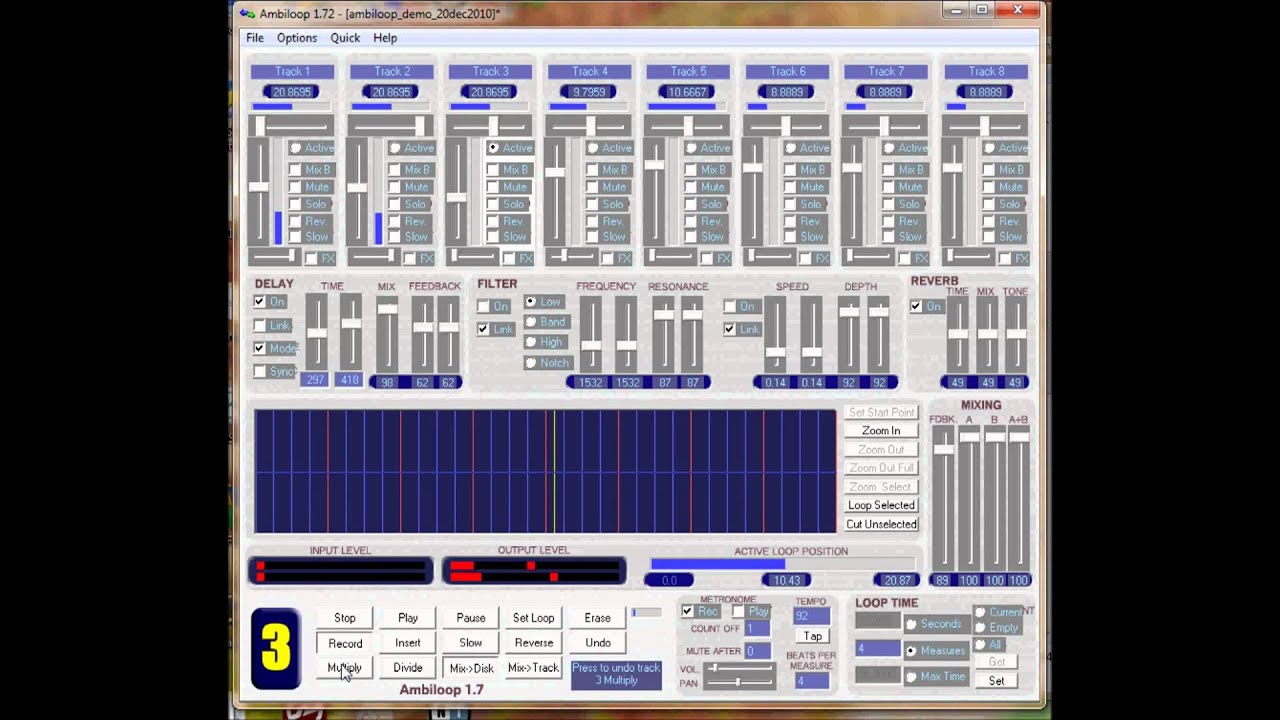
Task: Select the Track 5 header button
Action: [x=688, y=72]
